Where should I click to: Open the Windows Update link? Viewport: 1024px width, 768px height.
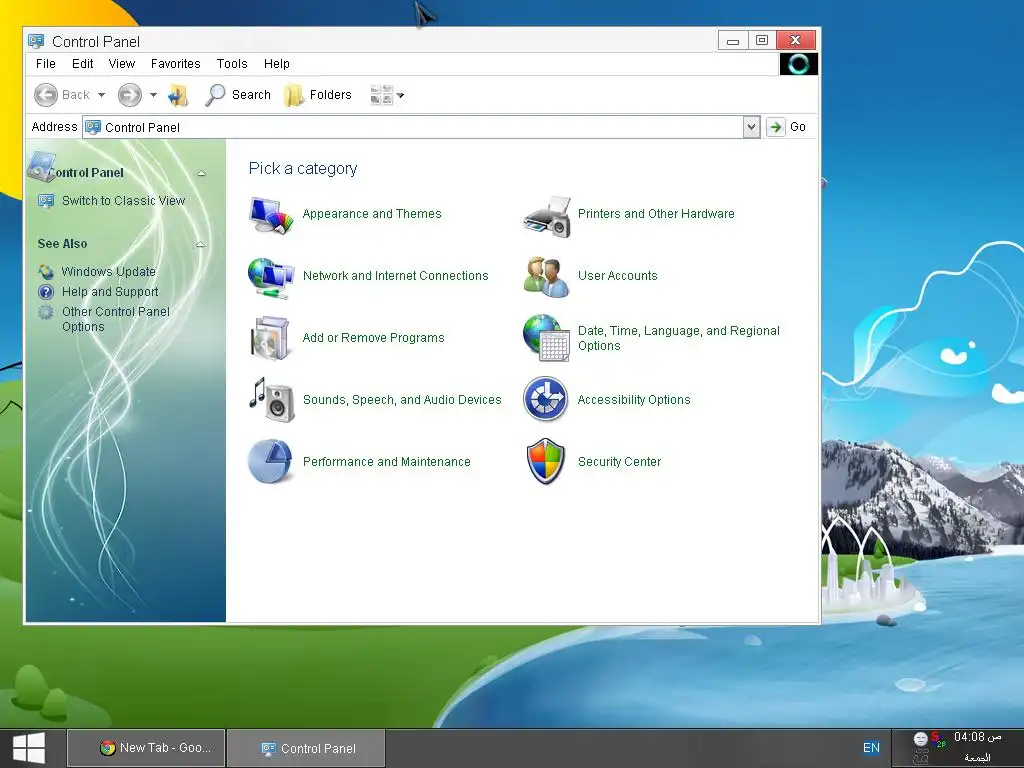coord(108,272)
